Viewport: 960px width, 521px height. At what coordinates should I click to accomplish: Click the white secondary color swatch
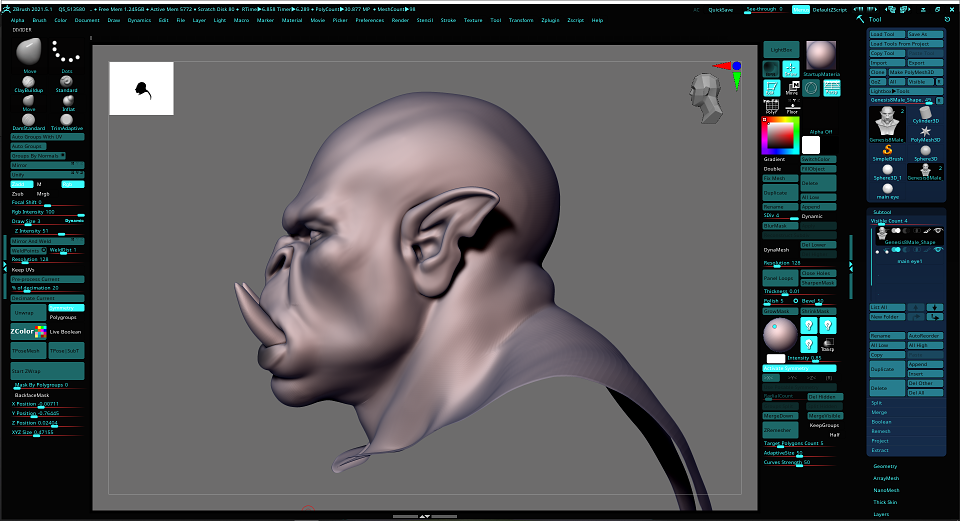click(x=811, y=145)
